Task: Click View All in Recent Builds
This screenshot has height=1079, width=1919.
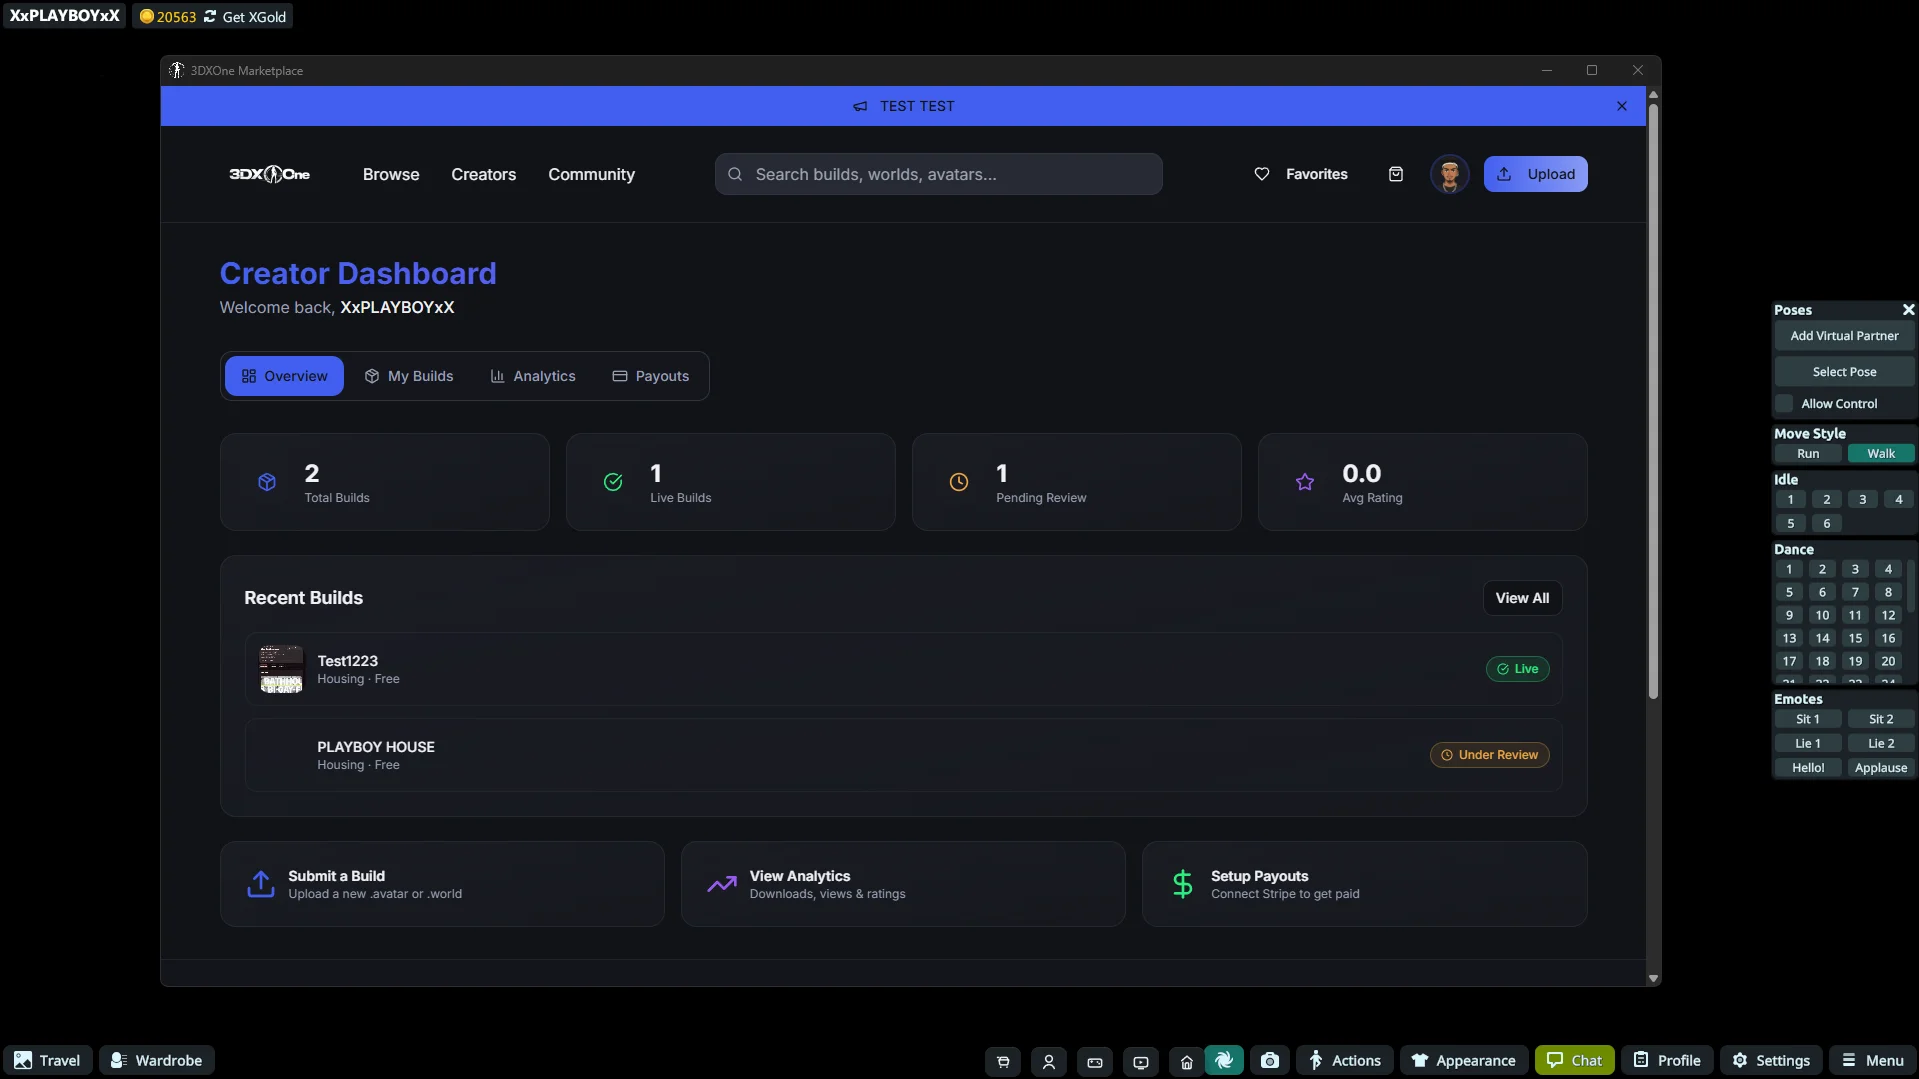Action: pos(1522,598)
